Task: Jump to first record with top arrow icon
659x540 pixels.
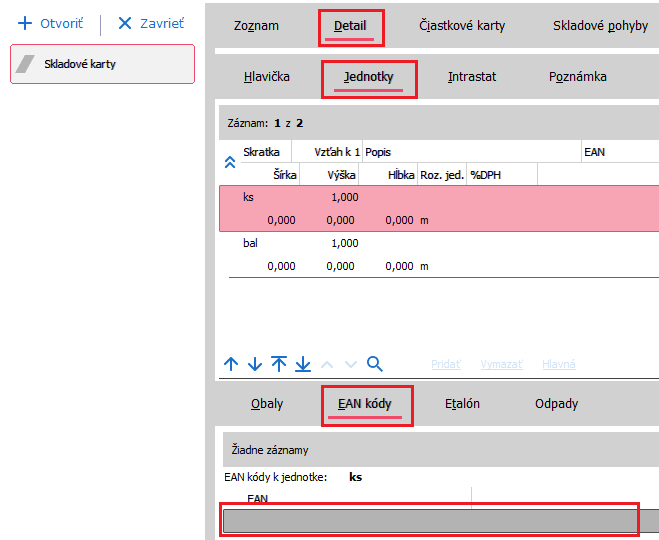Action: point(279,364)
